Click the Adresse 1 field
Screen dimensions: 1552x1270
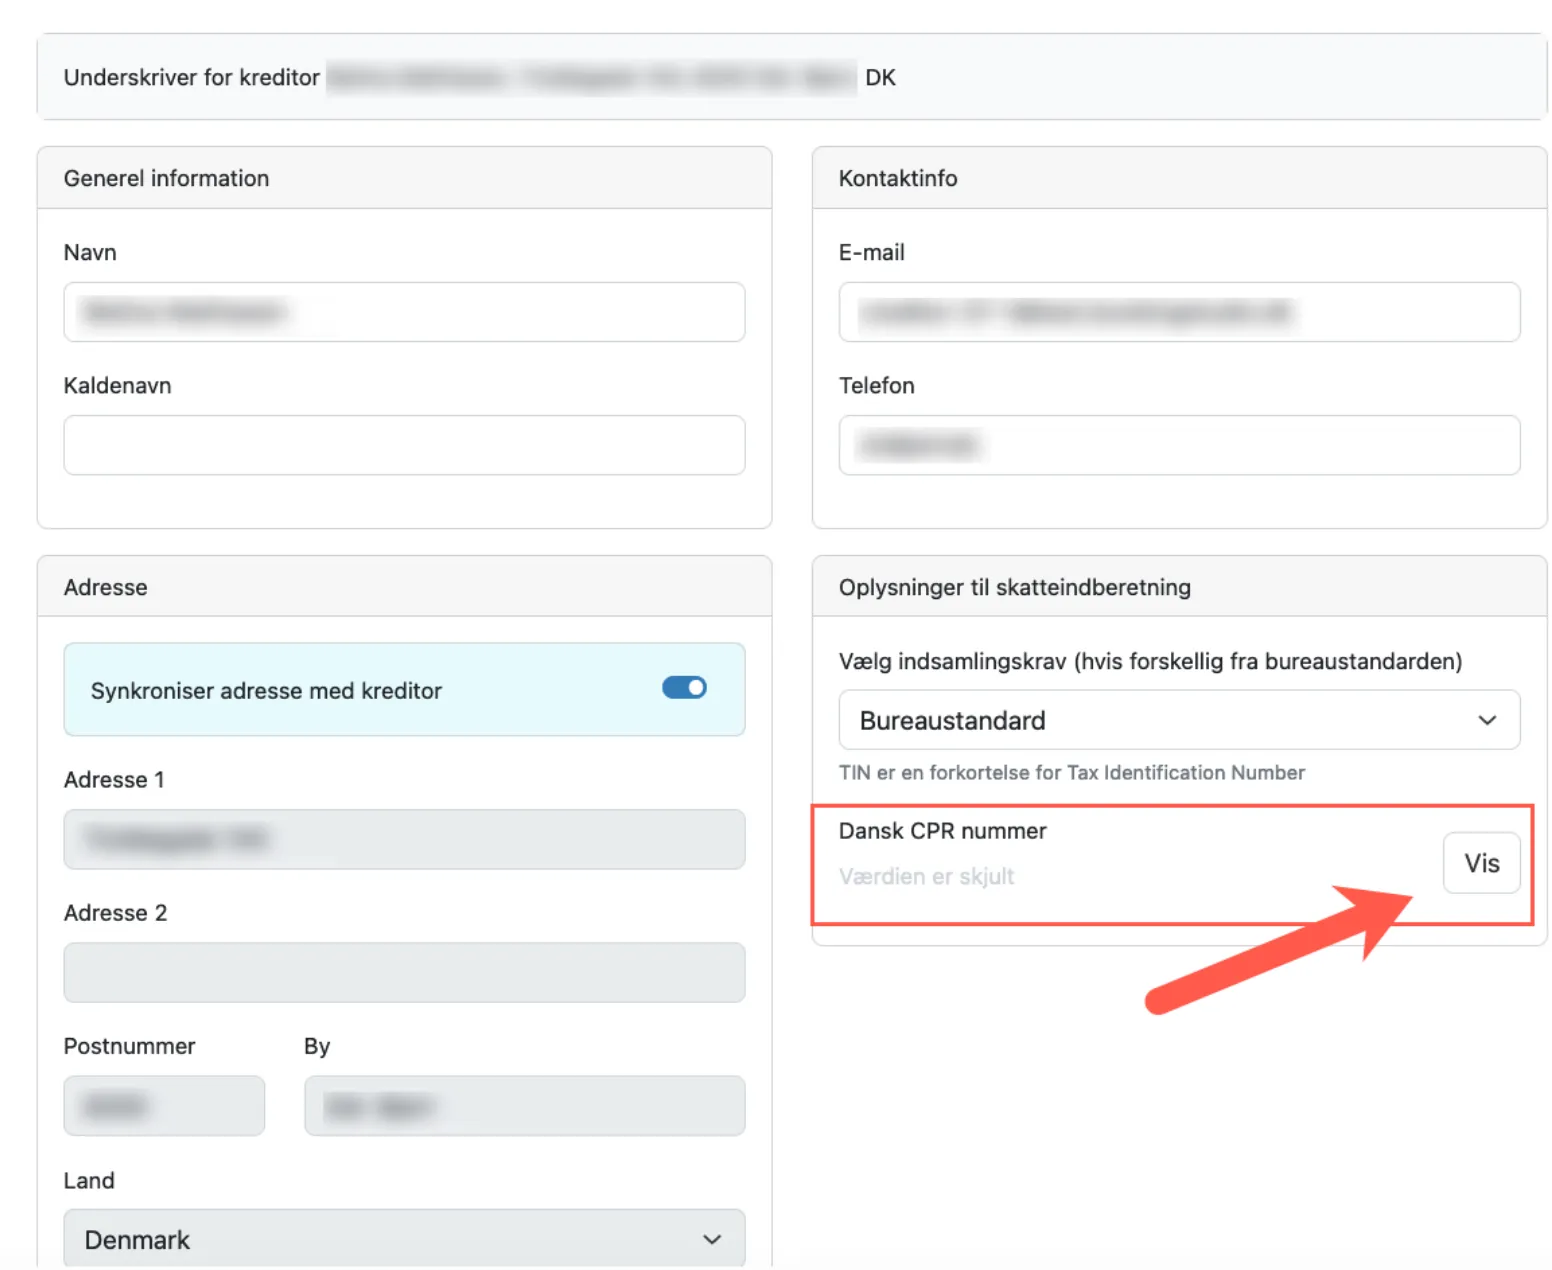[404, 839]
